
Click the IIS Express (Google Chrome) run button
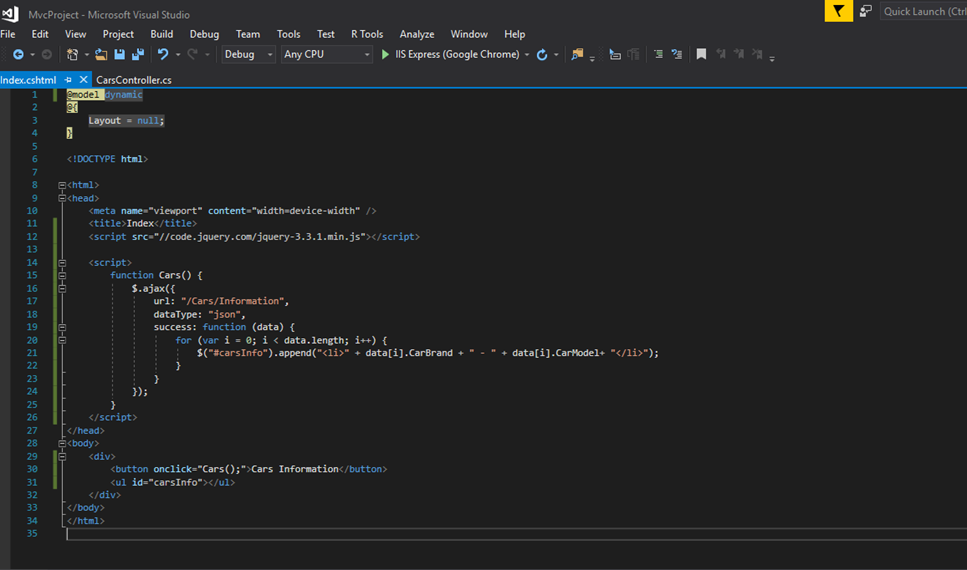[449, 54]
